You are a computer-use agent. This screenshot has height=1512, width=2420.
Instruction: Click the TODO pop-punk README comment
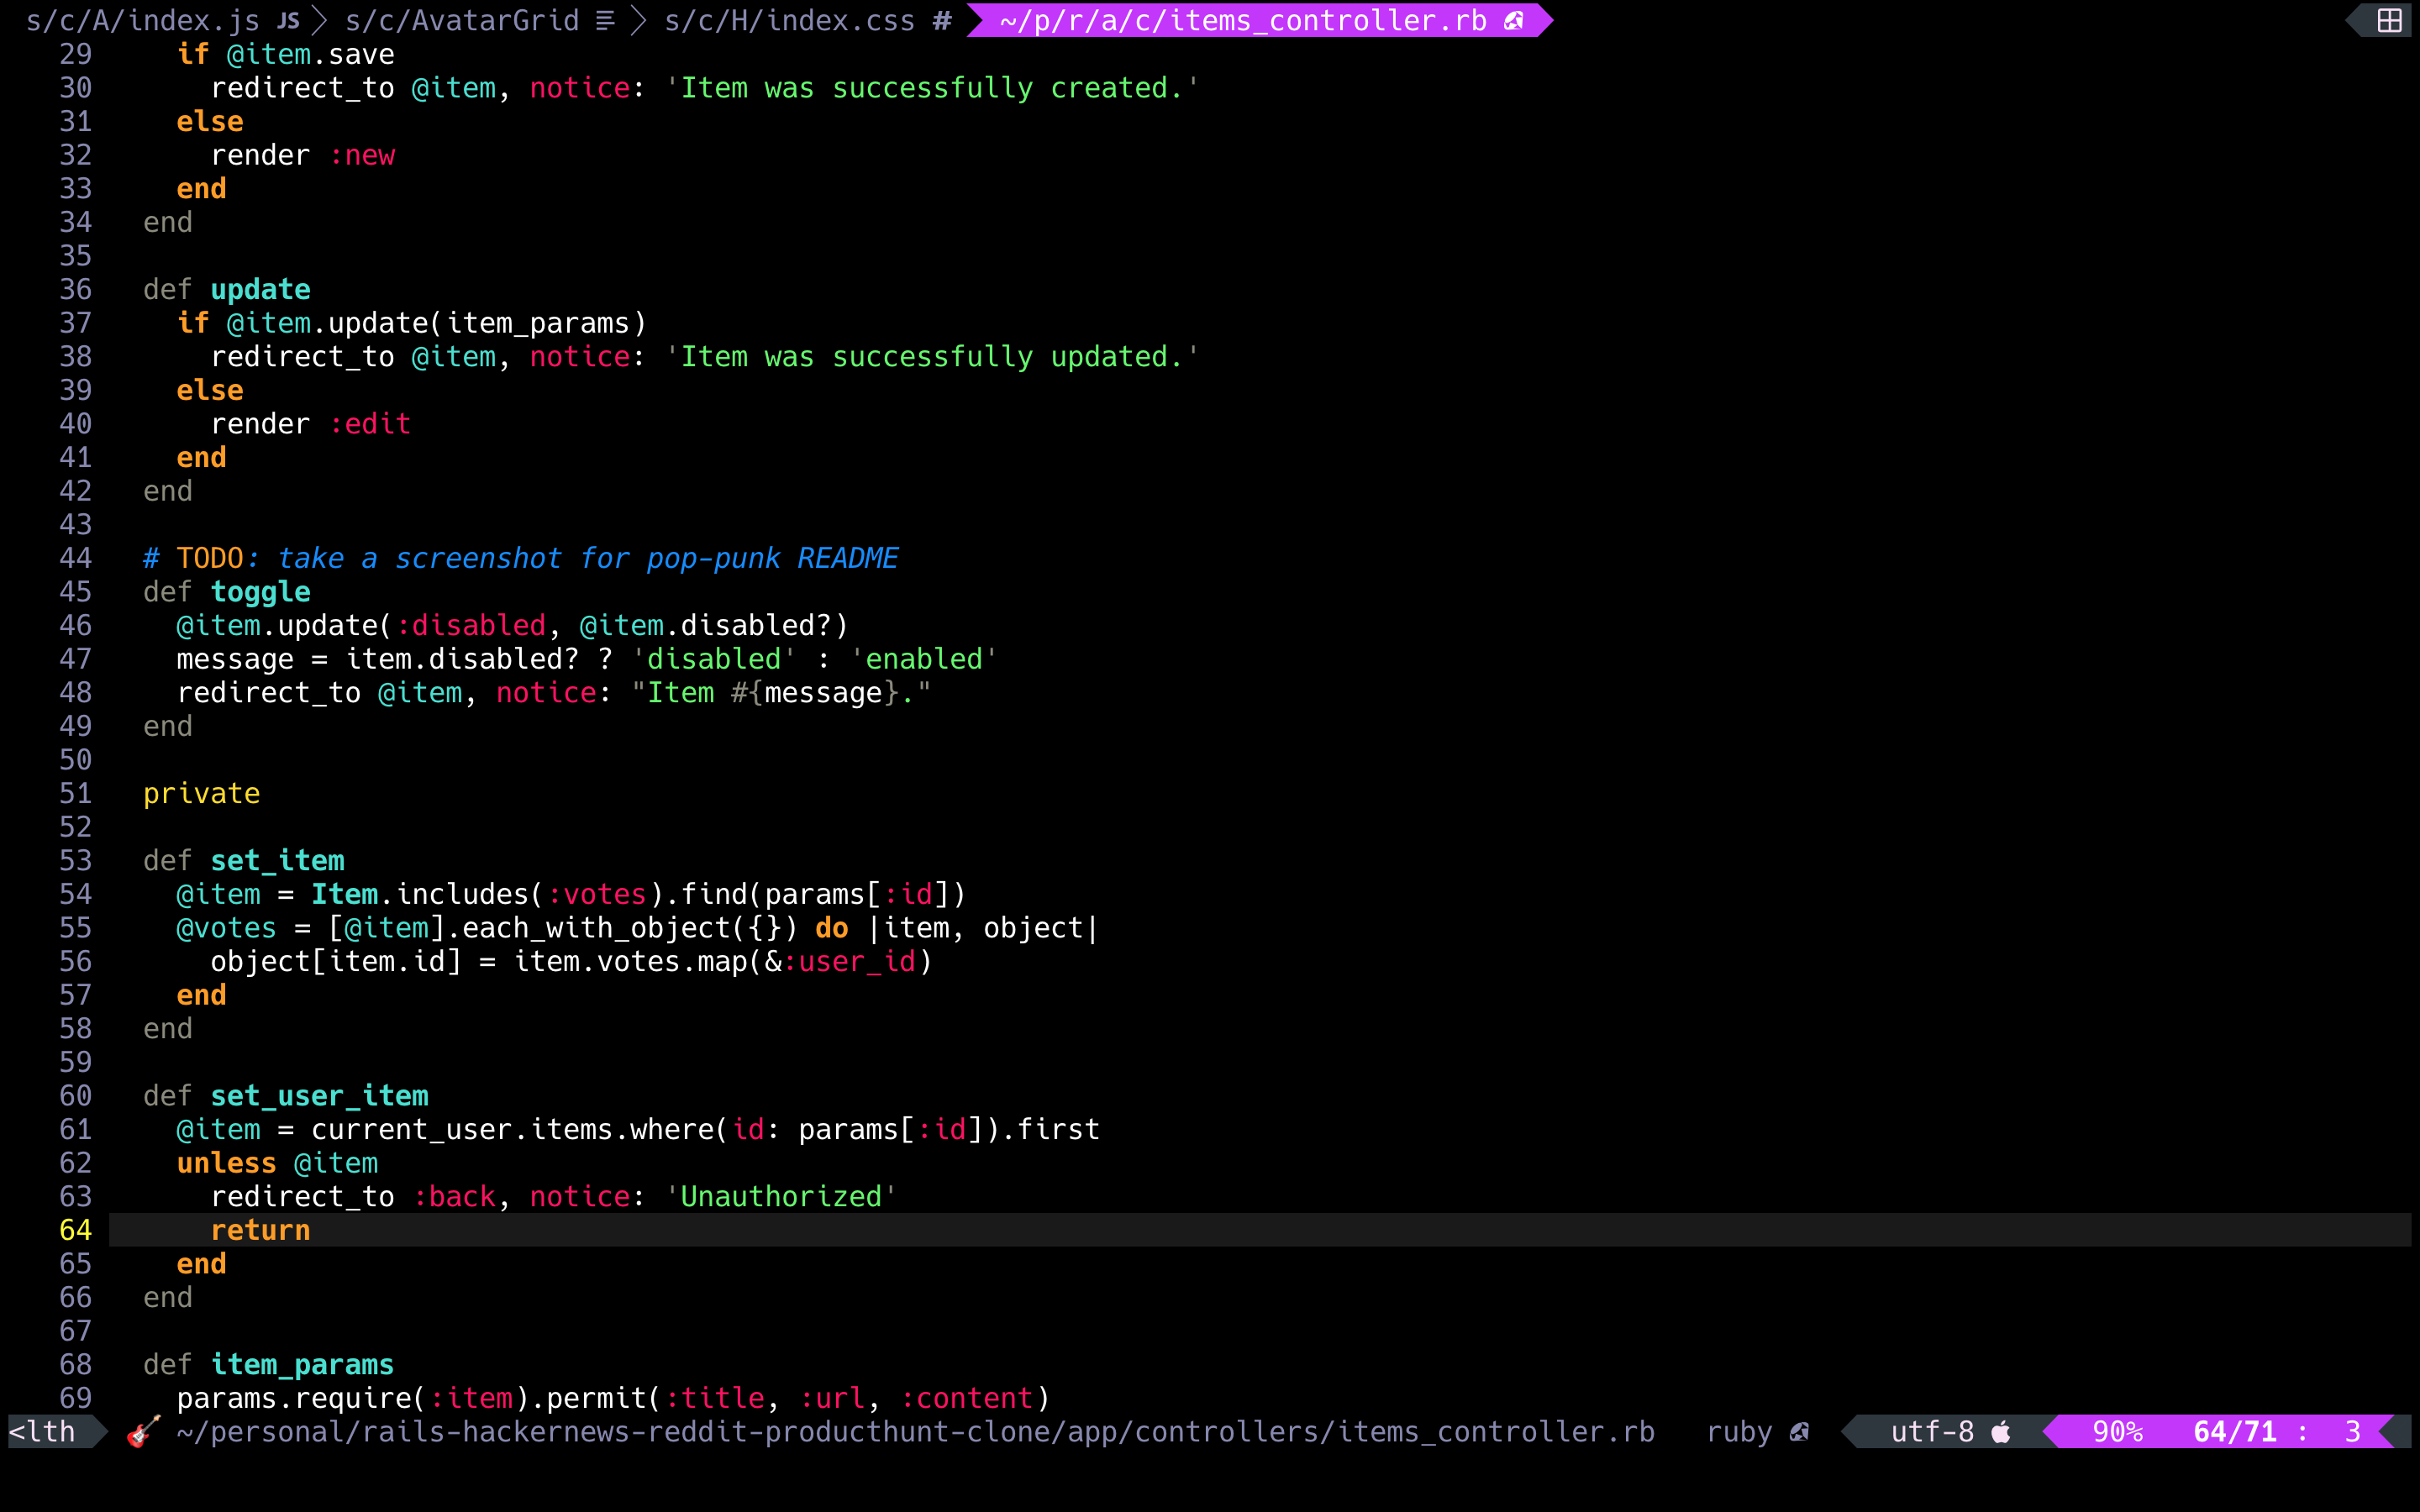click(x=521, y=558)
